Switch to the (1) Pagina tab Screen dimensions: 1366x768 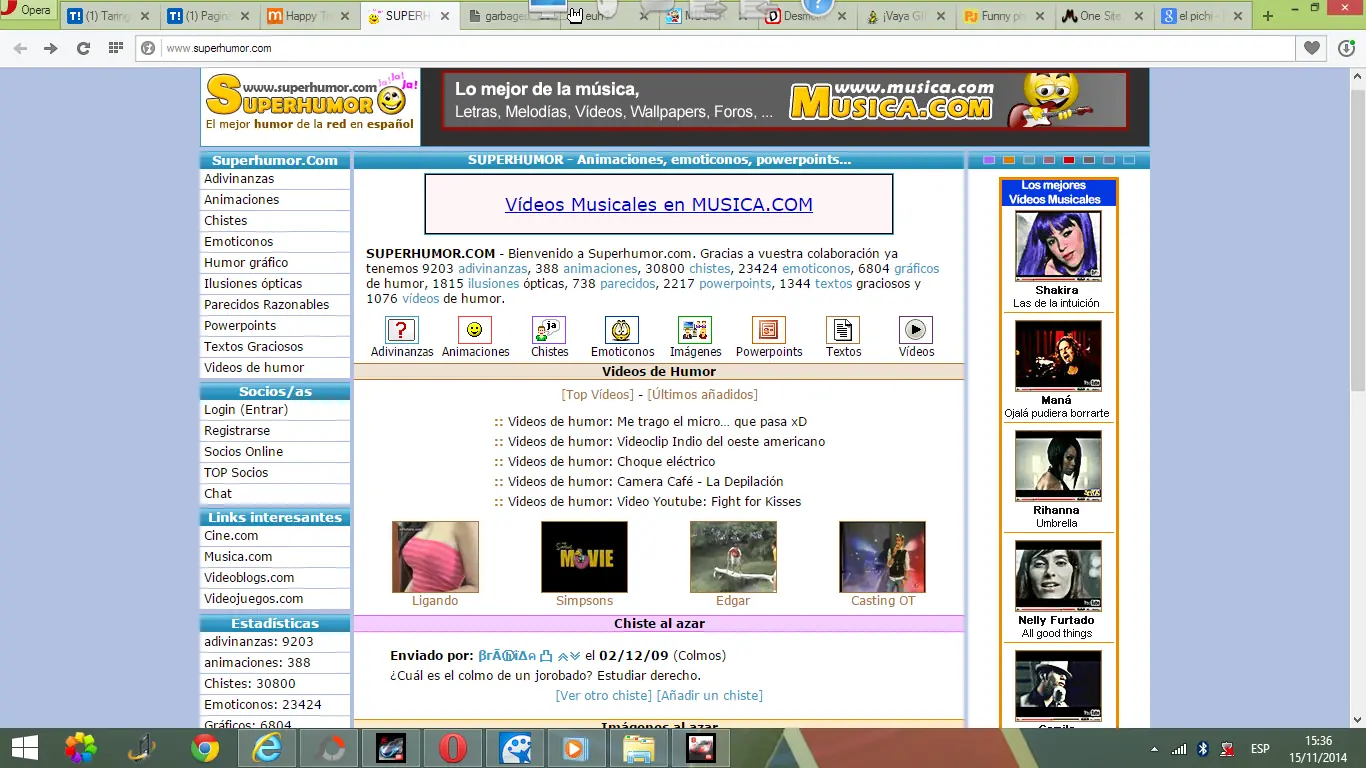(211, 16)
